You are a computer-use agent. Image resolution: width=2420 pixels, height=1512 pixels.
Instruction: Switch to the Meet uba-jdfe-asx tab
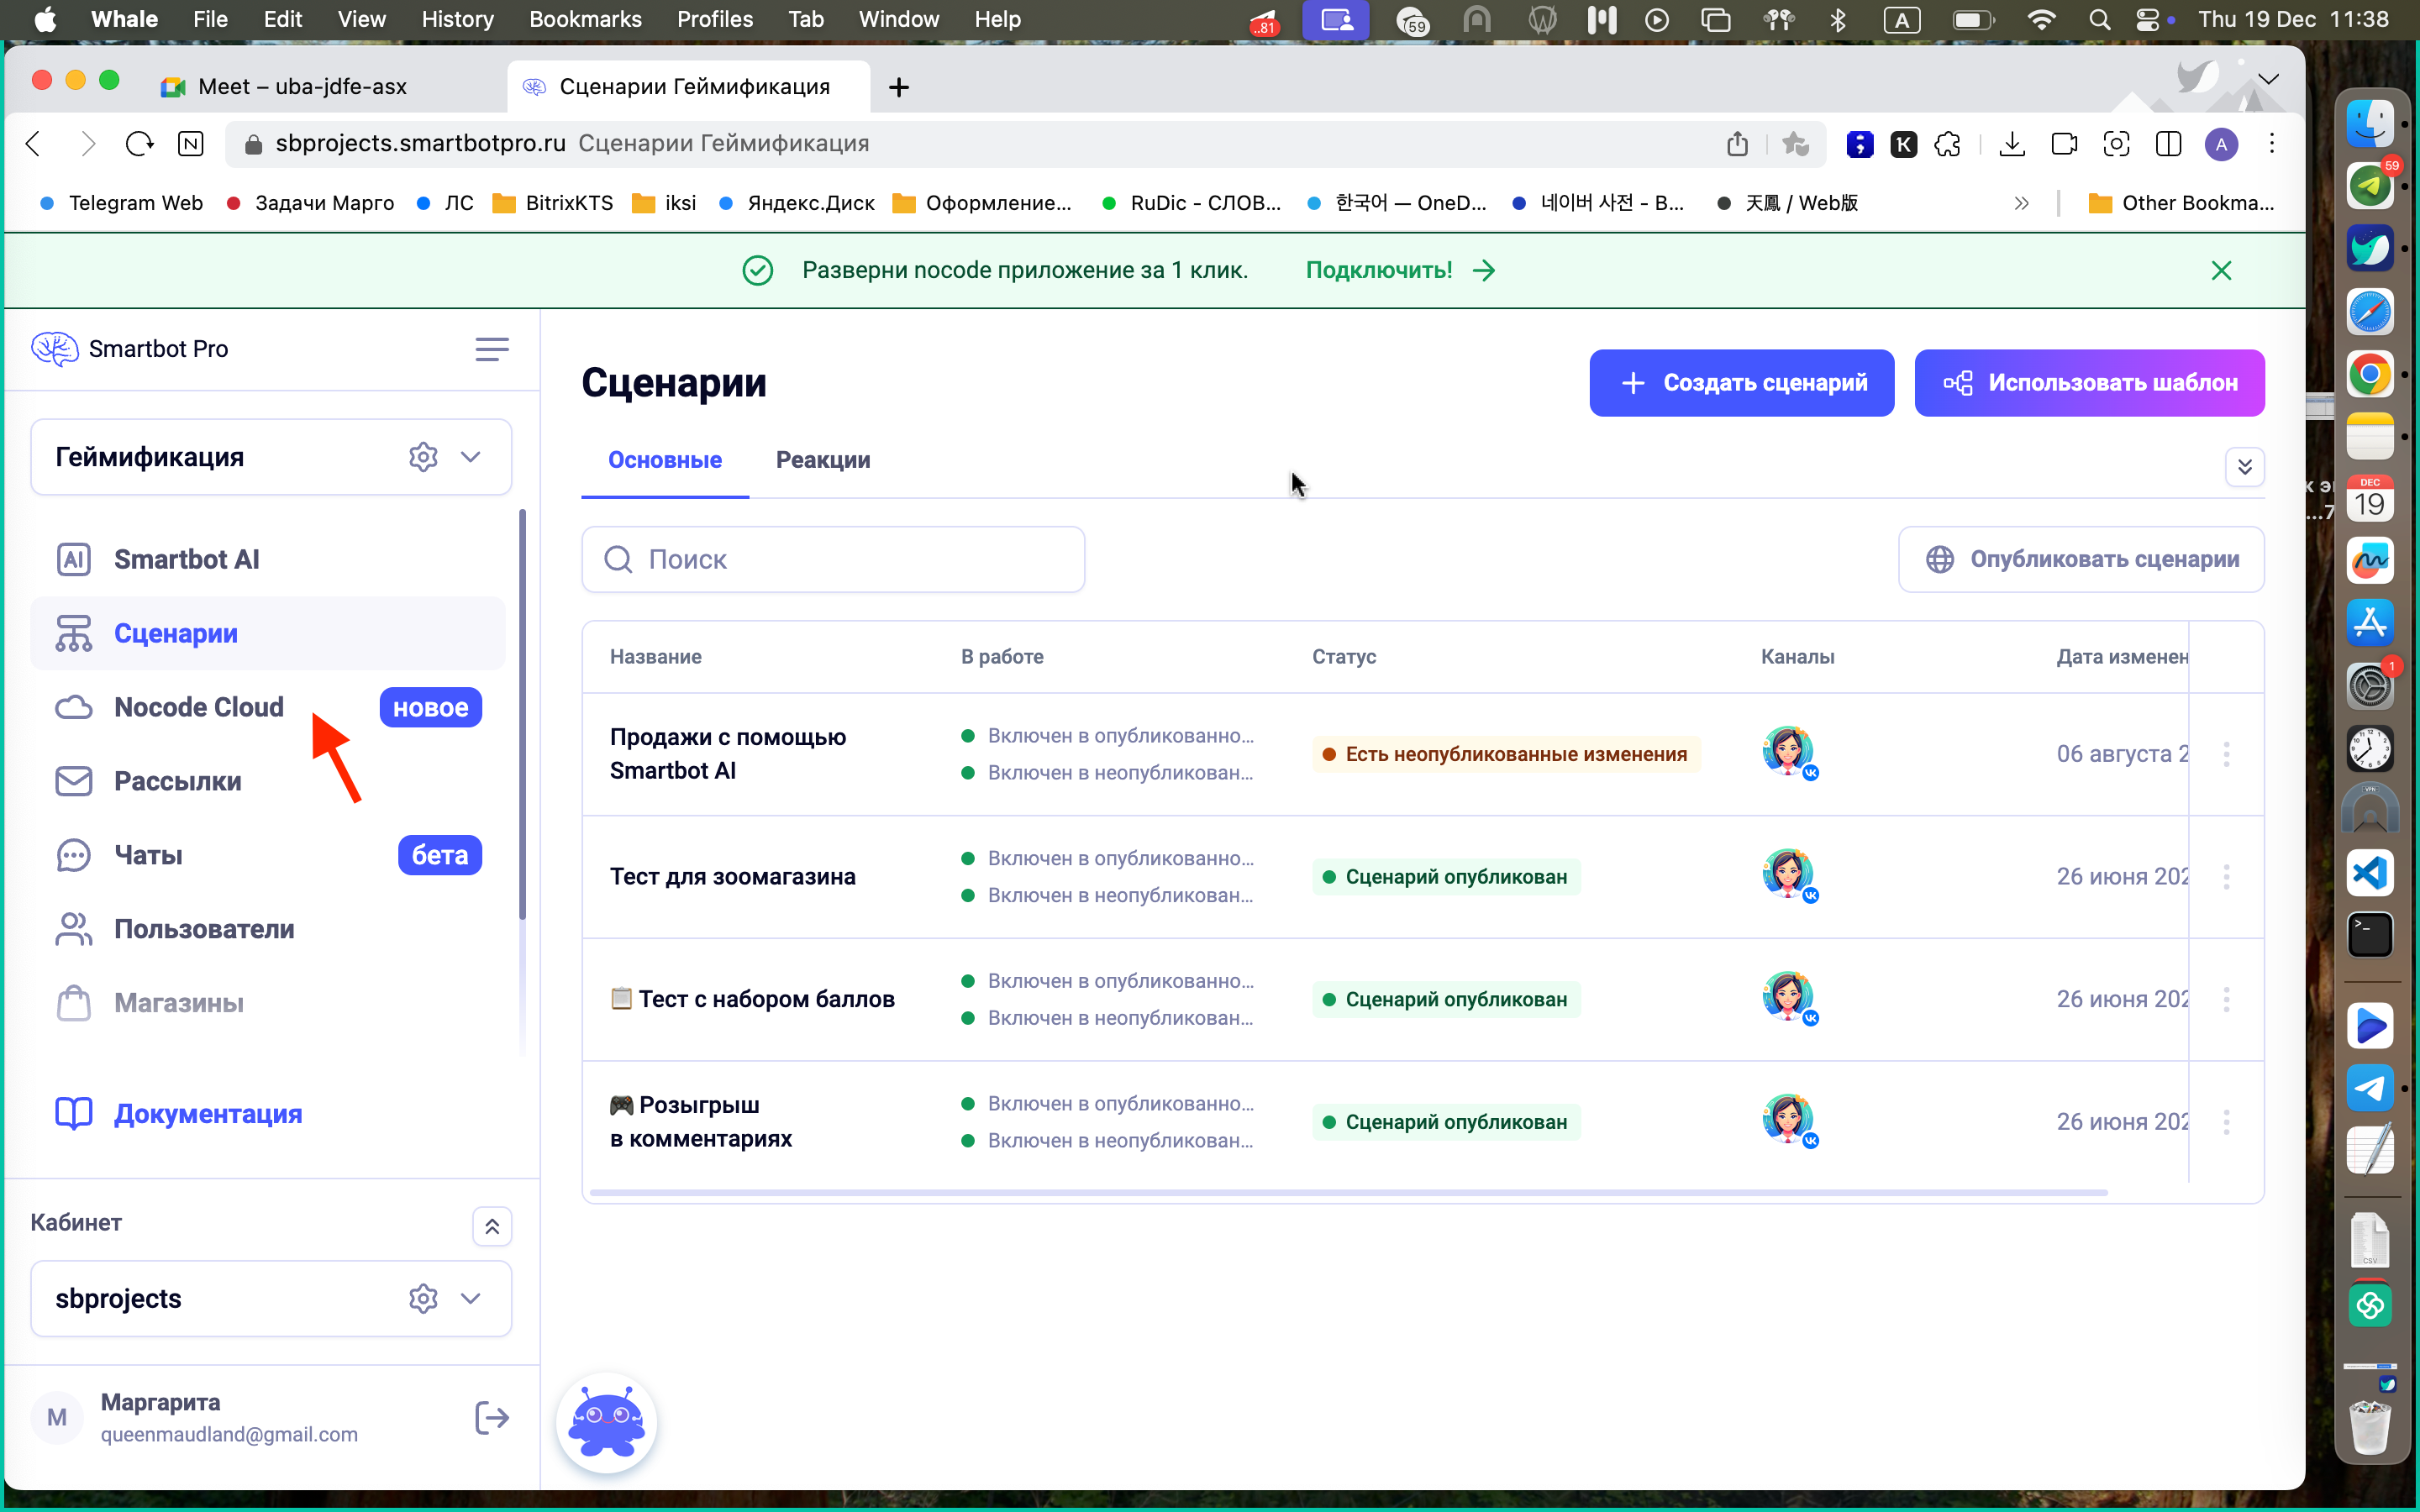(x=302, y=87)
